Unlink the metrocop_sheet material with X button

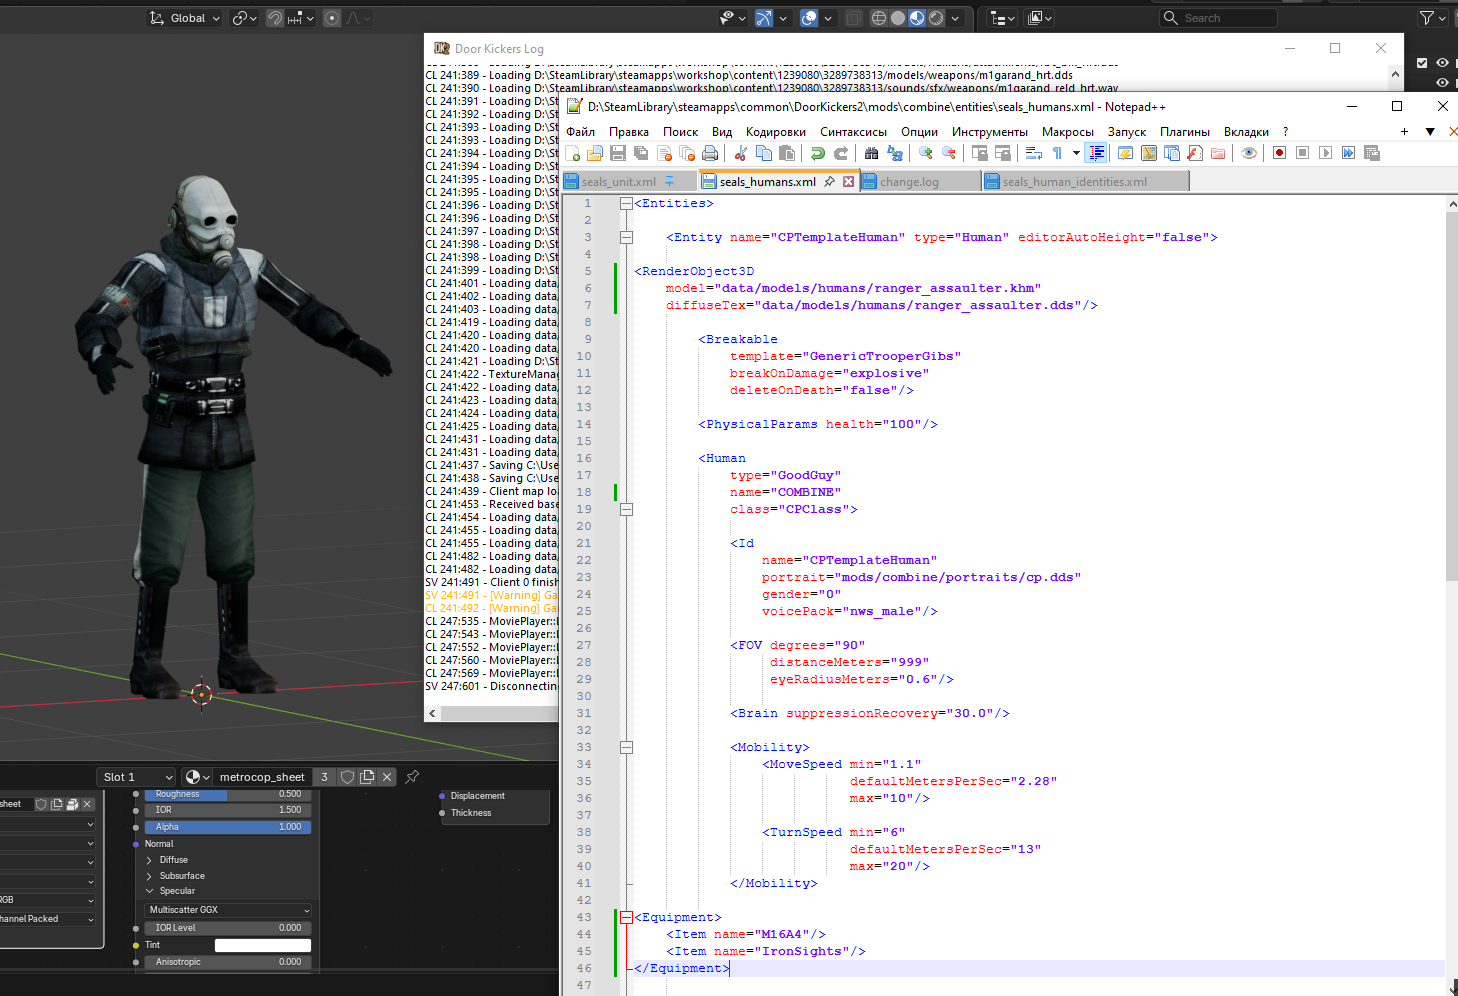[x=387, y=777]
